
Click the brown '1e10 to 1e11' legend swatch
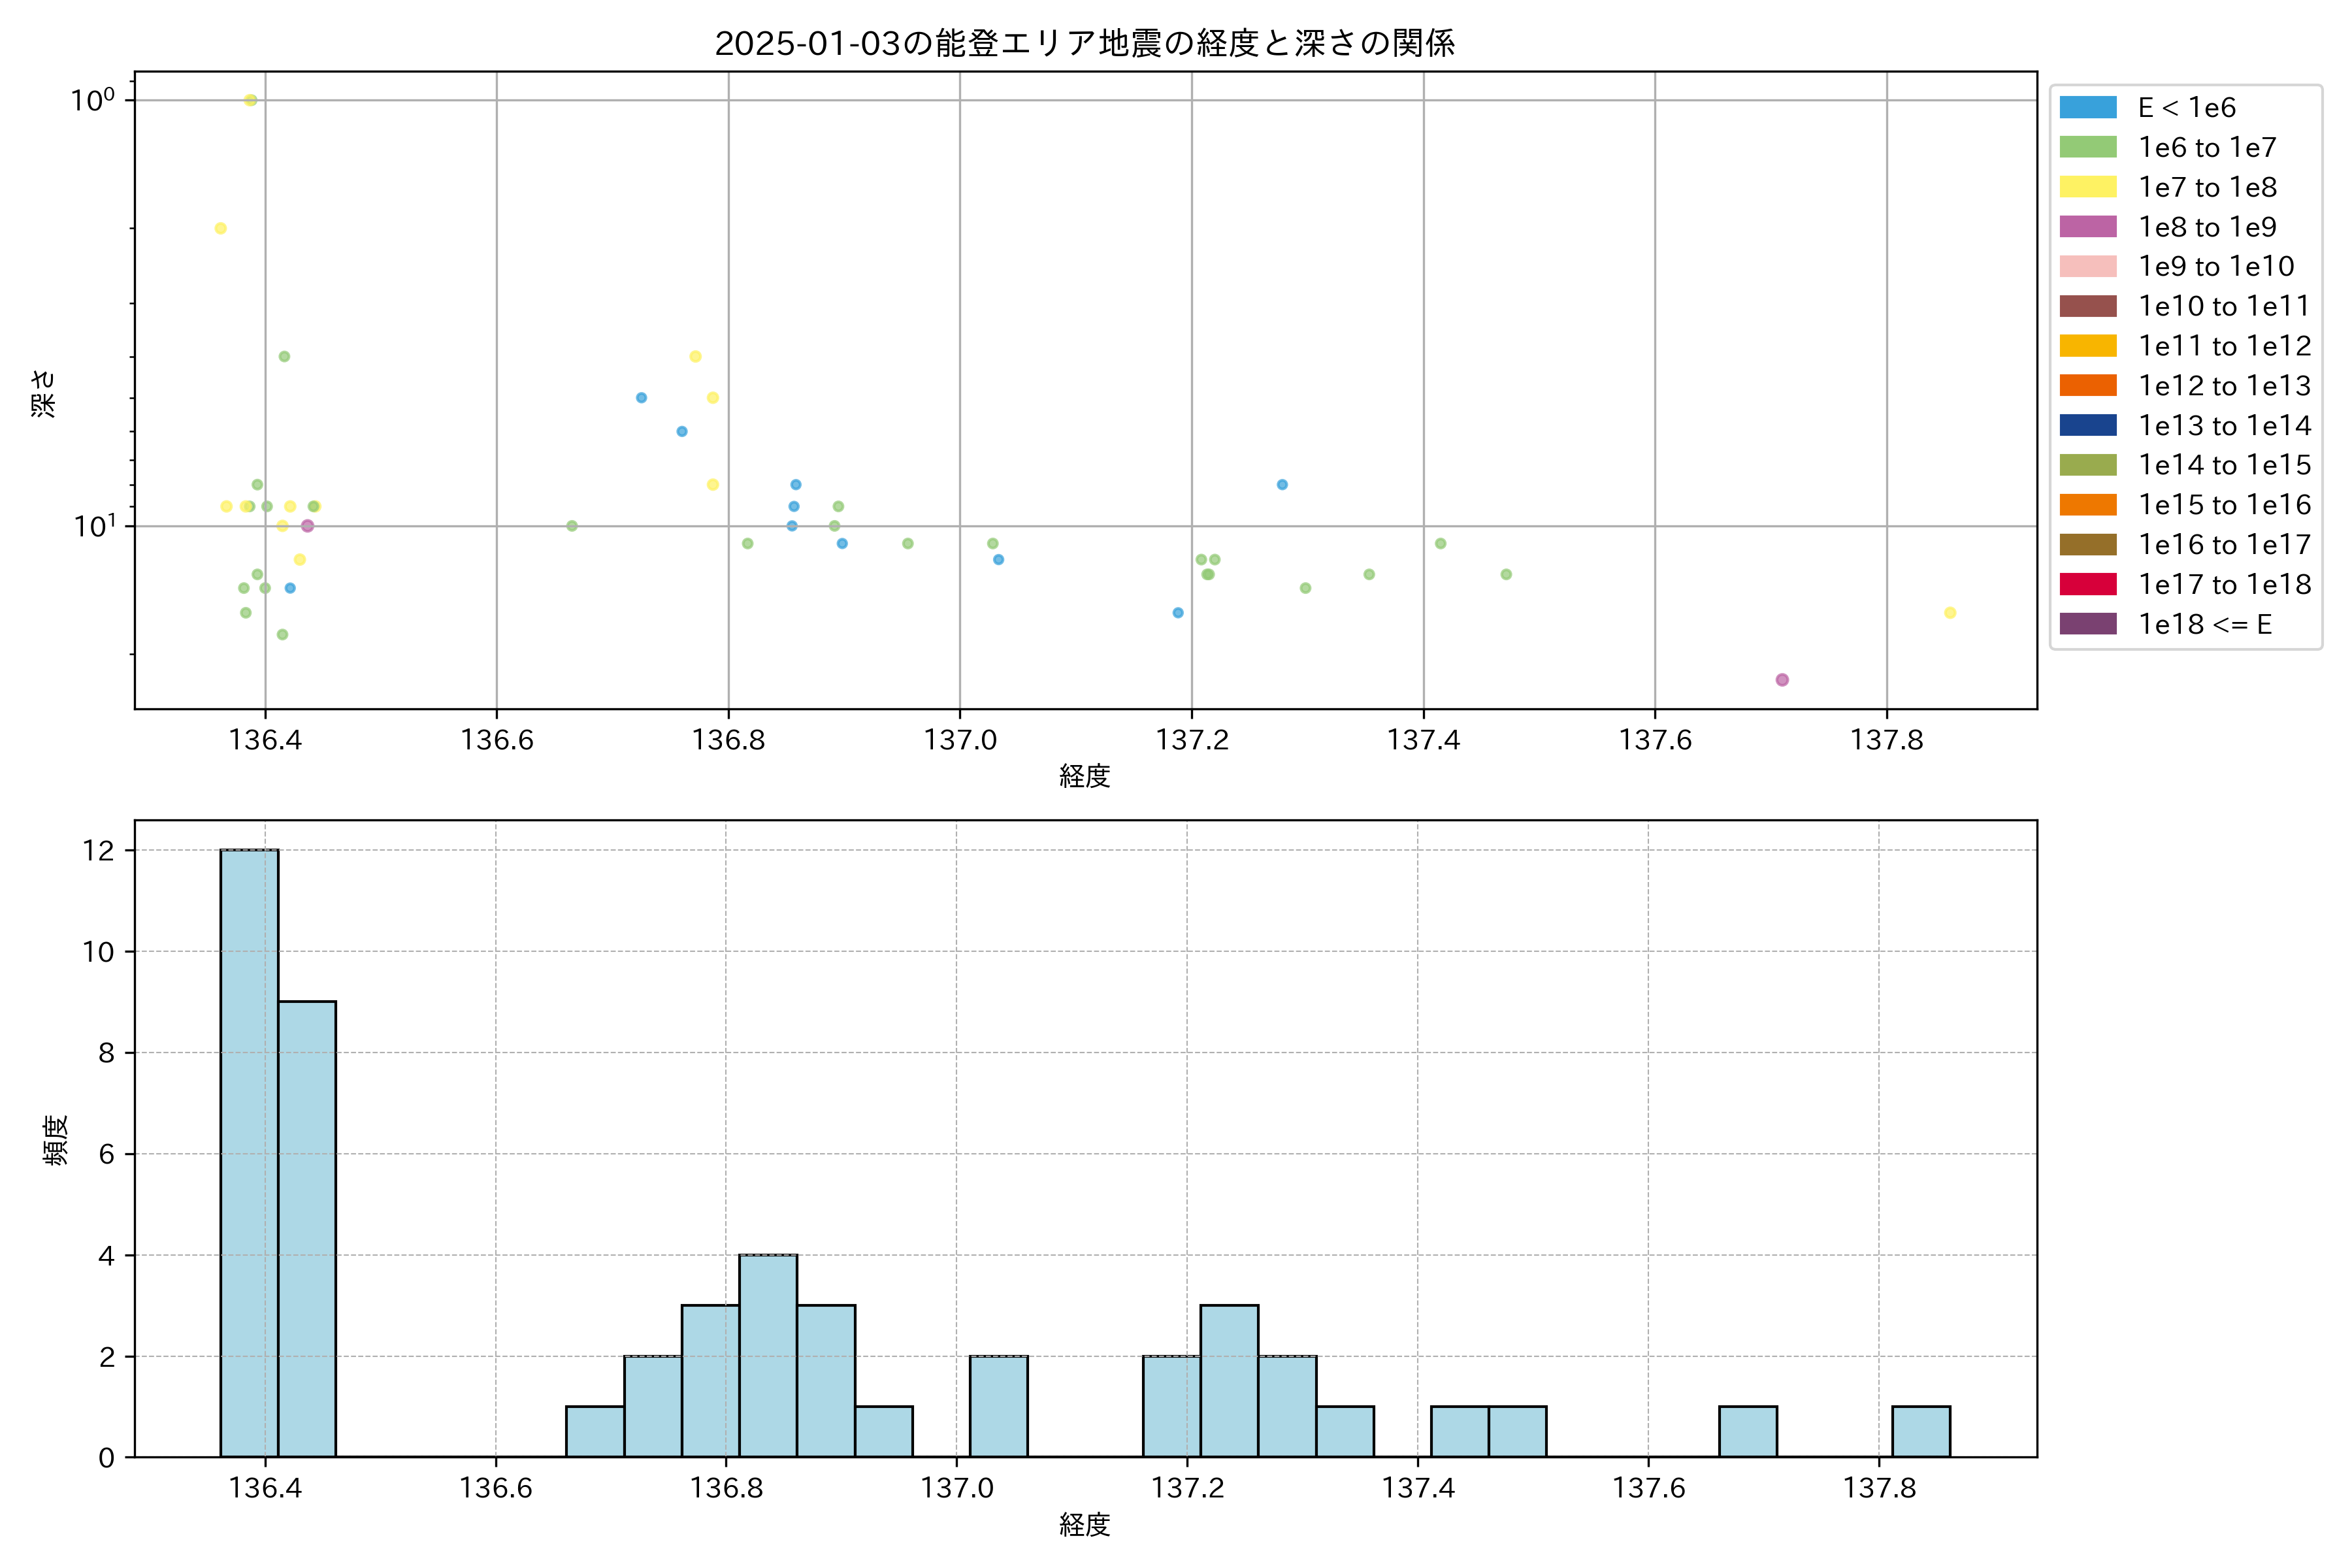click(2088, 306)
